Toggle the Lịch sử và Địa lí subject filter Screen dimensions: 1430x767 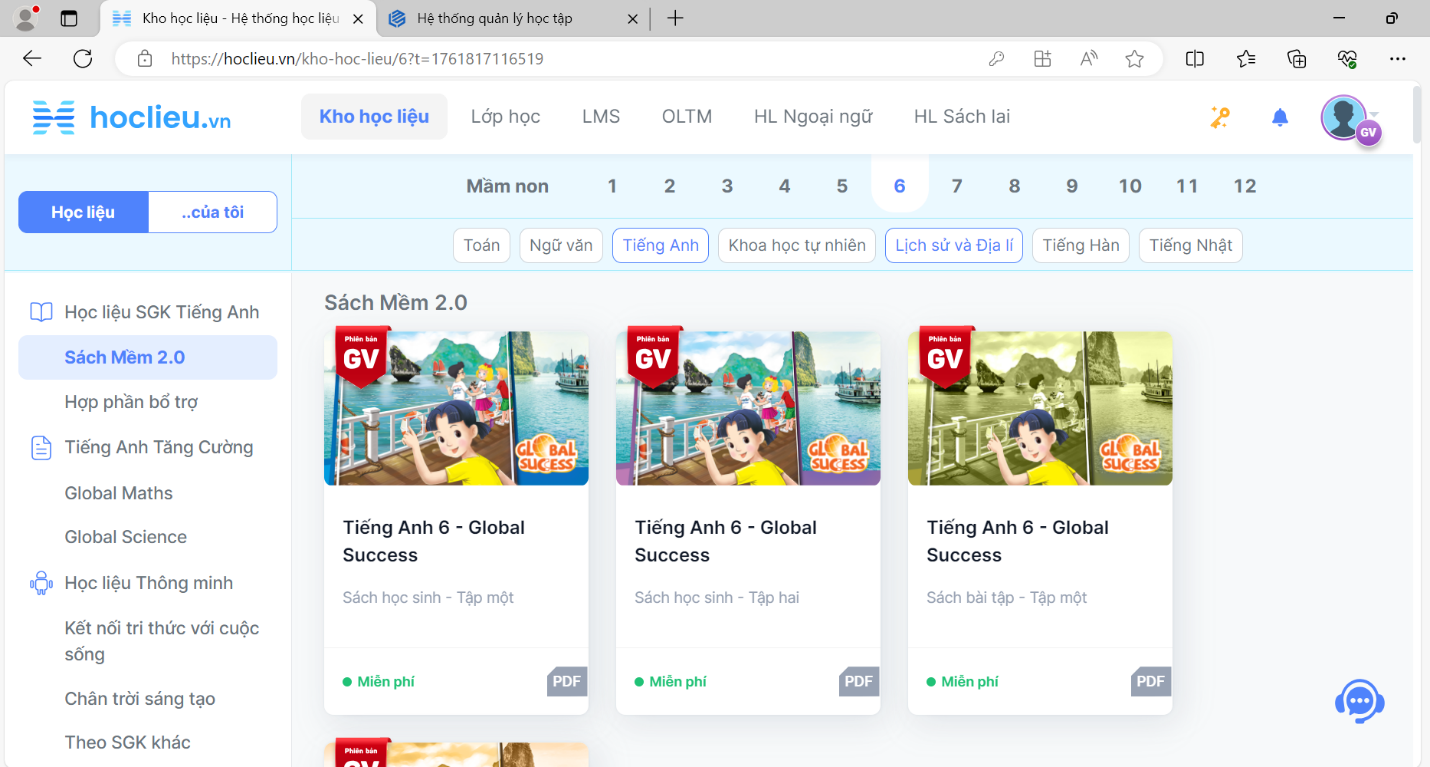point(953,245)
